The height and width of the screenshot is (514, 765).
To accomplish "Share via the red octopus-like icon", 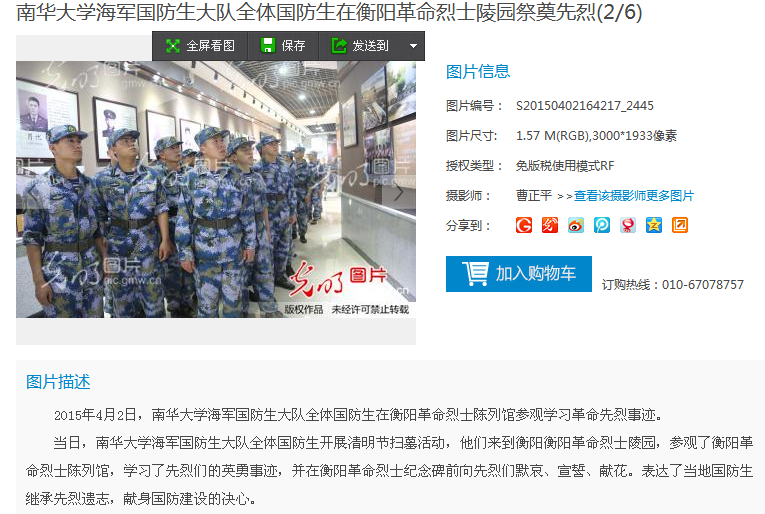I will [628, 225].
